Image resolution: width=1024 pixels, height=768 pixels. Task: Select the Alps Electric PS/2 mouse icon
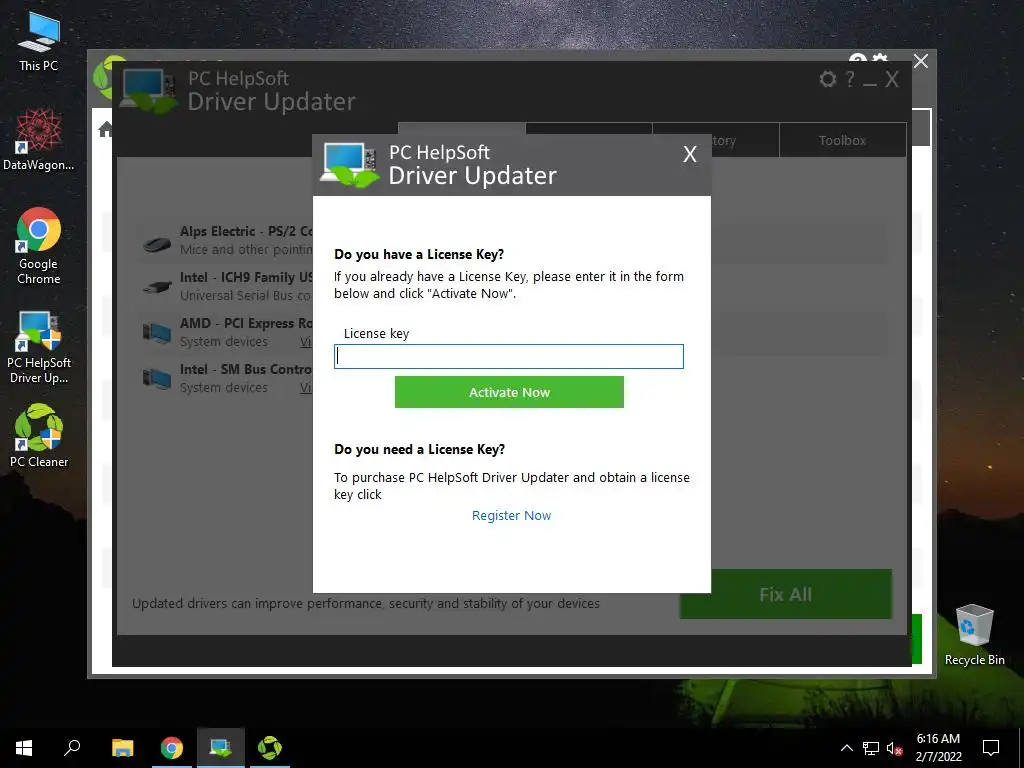(x=157, y=244)
